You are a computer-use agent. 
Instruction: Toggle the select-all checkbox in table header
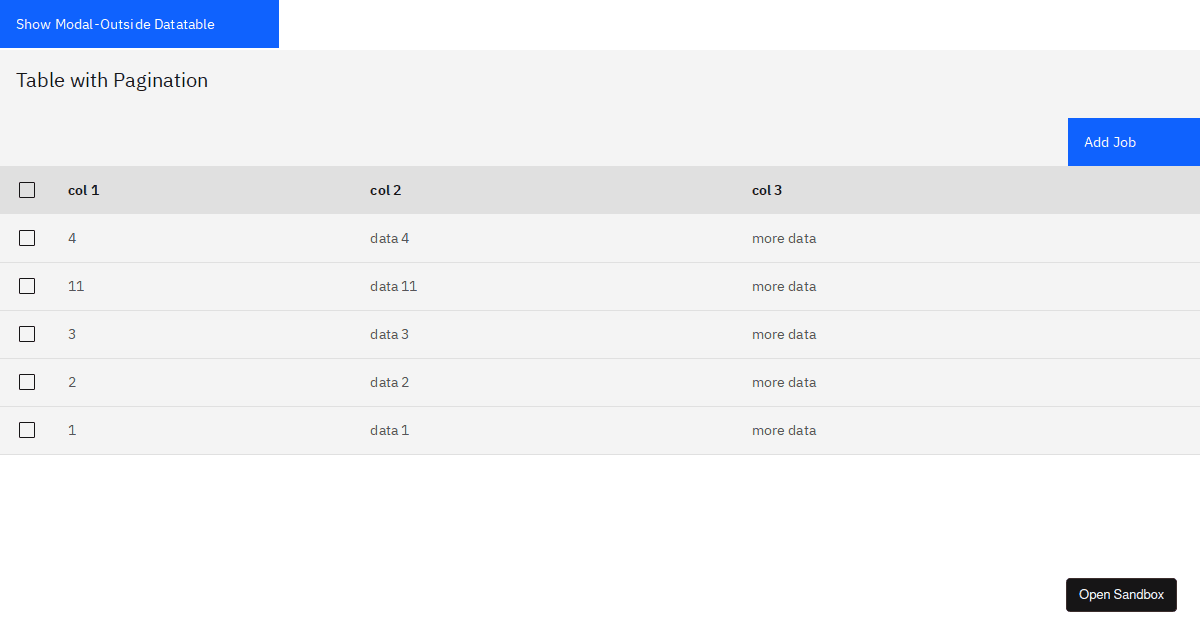[27, 190]
